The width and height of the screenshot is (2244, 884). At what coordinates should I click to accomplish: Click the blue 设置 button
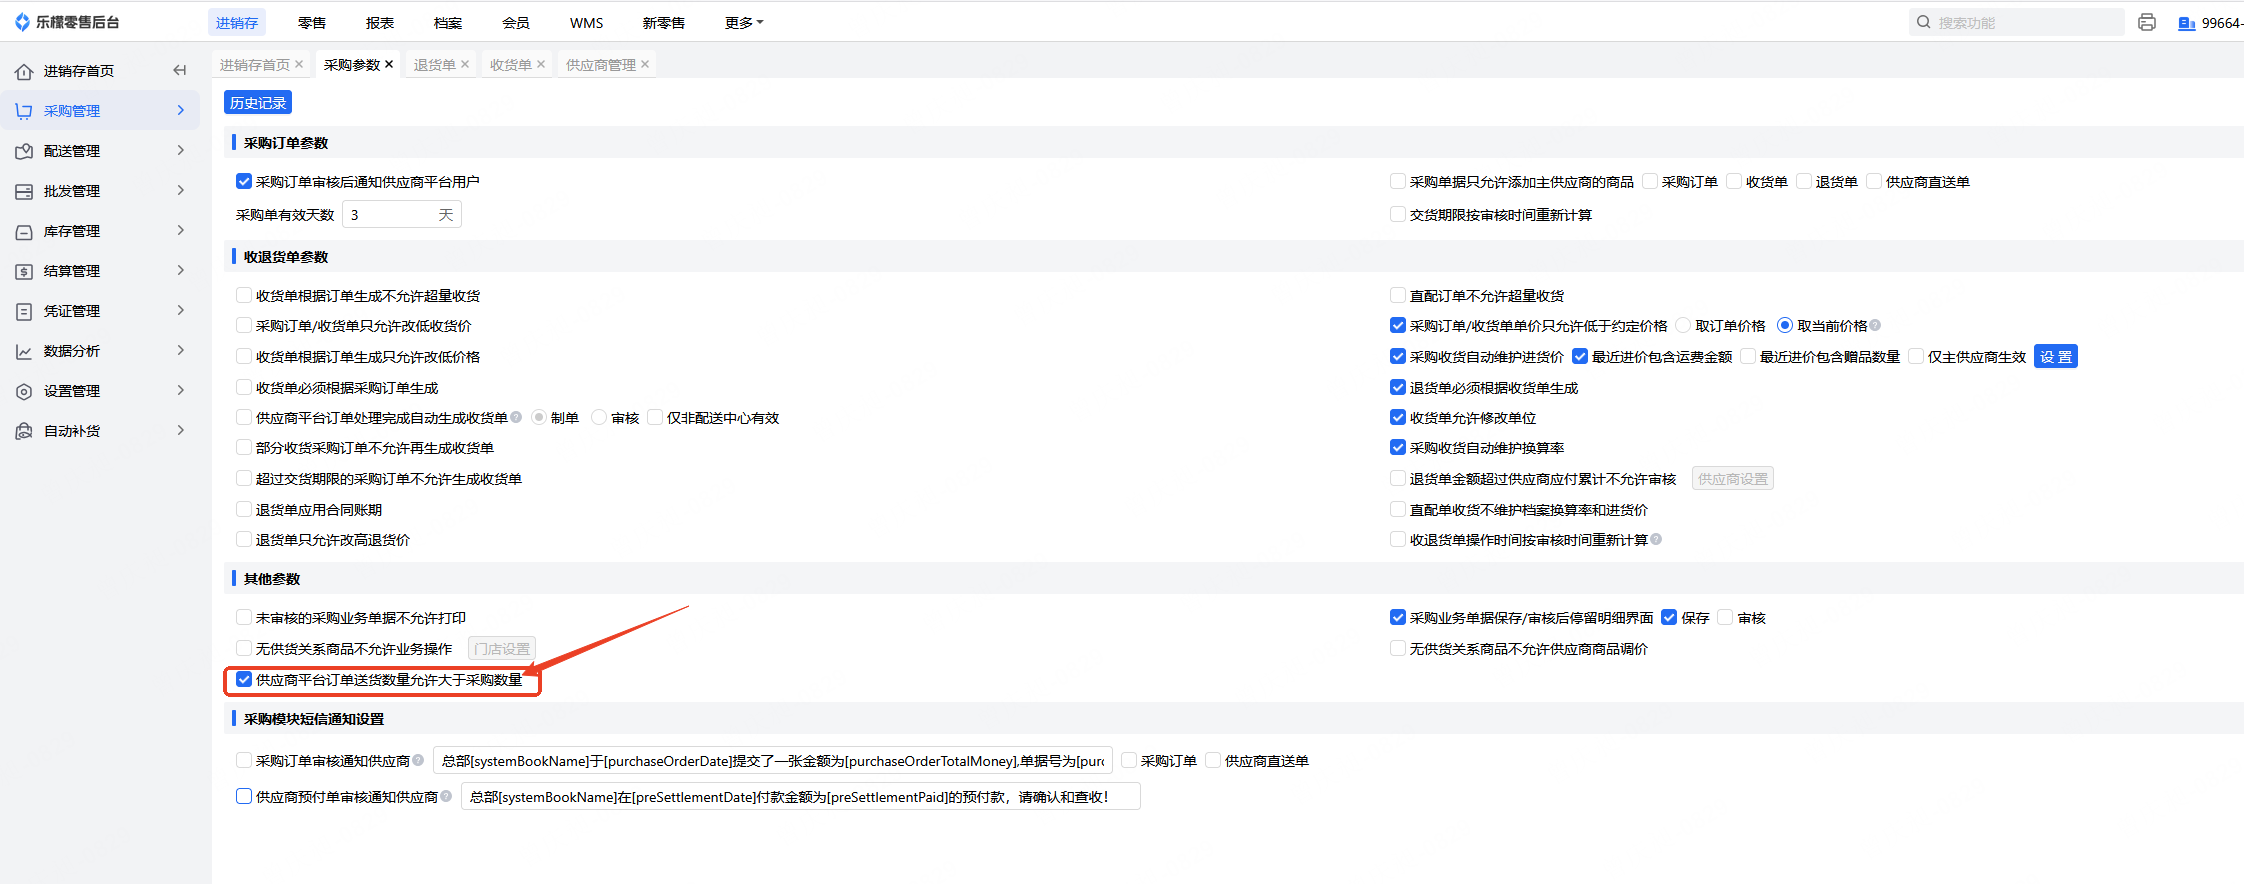pos(2055,357)
